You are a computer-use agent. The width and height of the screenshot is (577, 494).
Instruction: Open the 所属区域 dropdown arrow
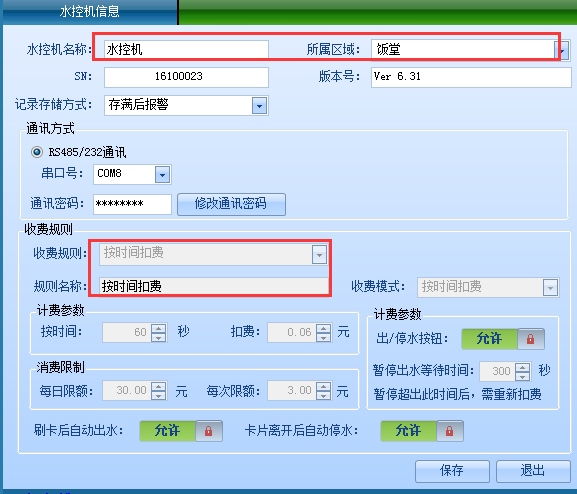(x=562, y=50)
